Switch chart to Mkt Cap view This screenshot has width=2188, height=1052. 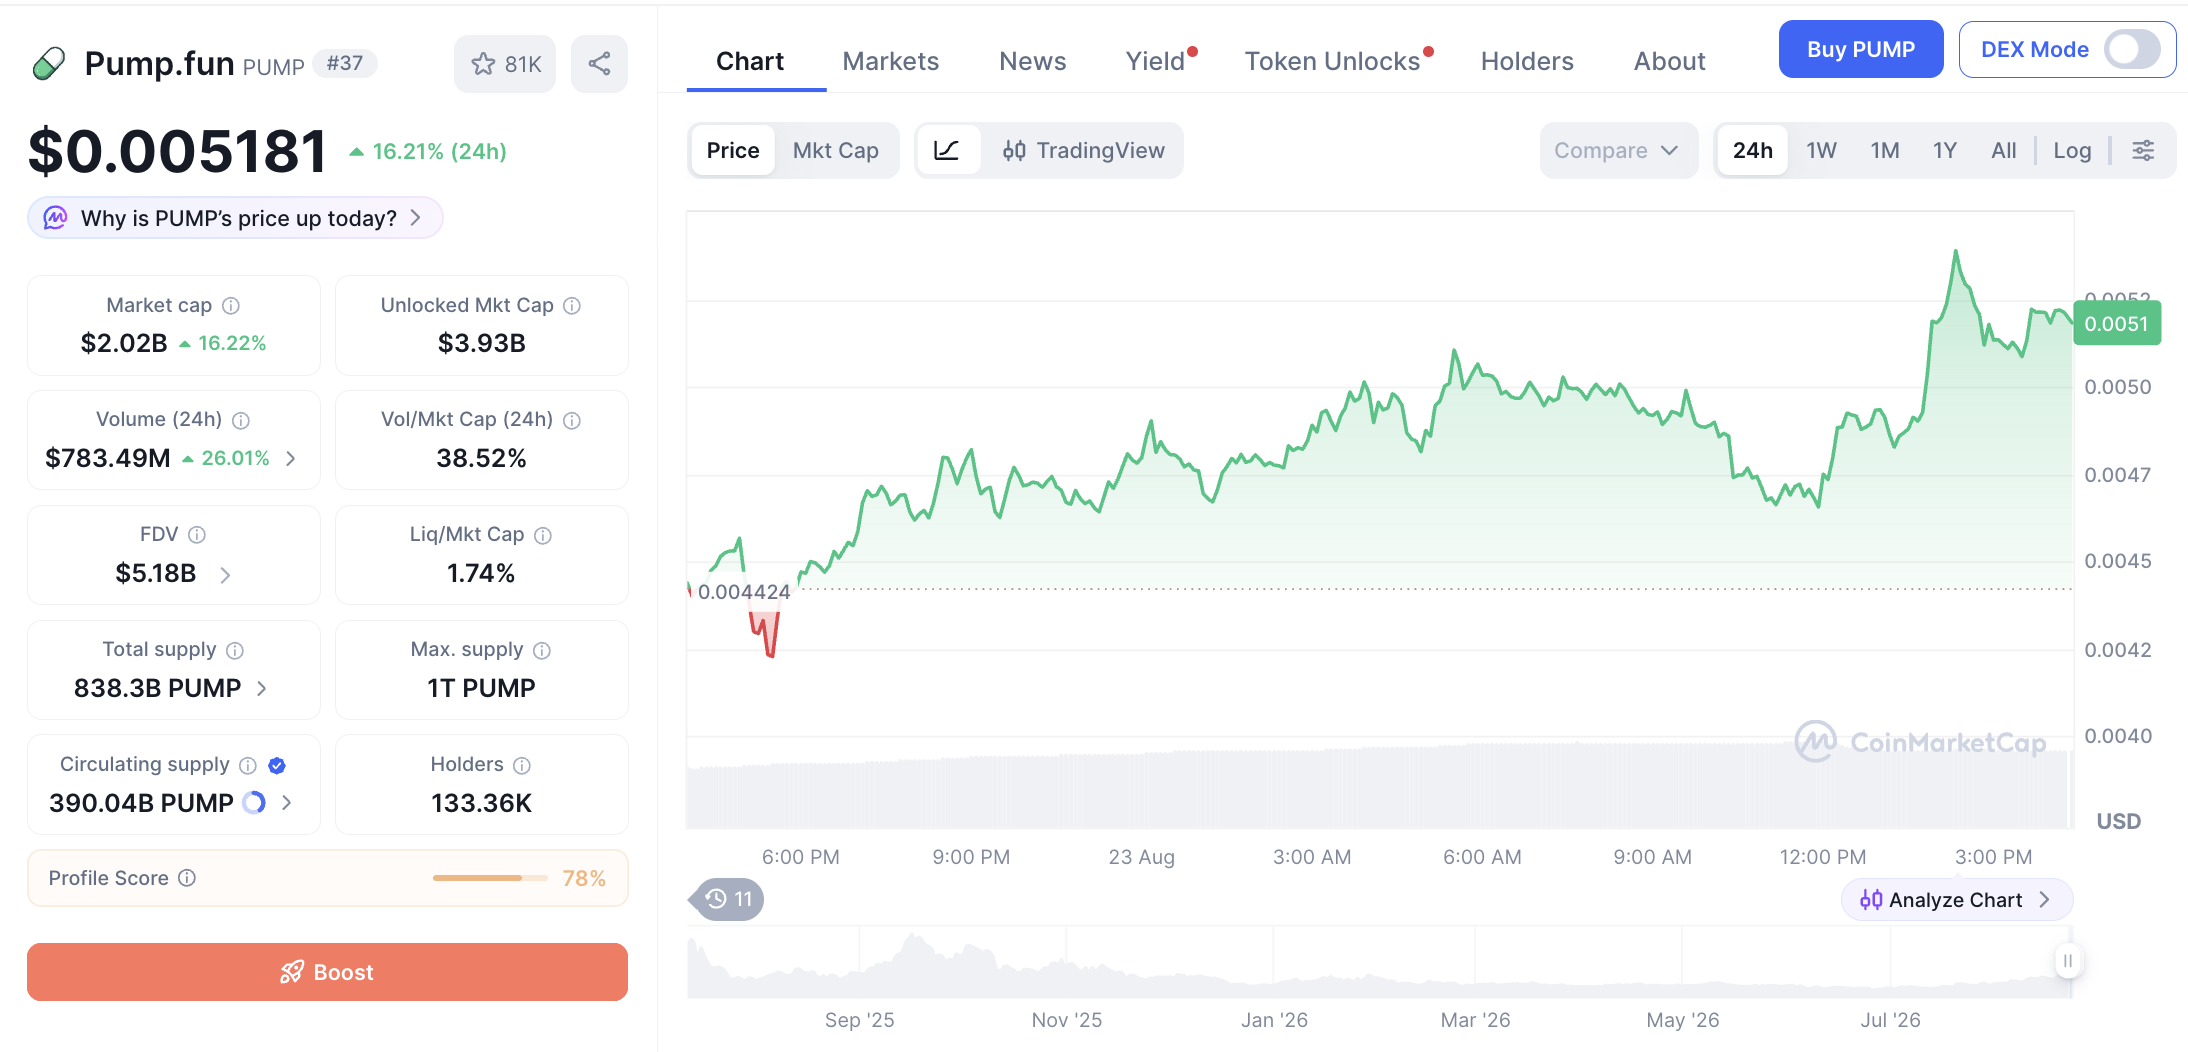[x=836, y=150]
